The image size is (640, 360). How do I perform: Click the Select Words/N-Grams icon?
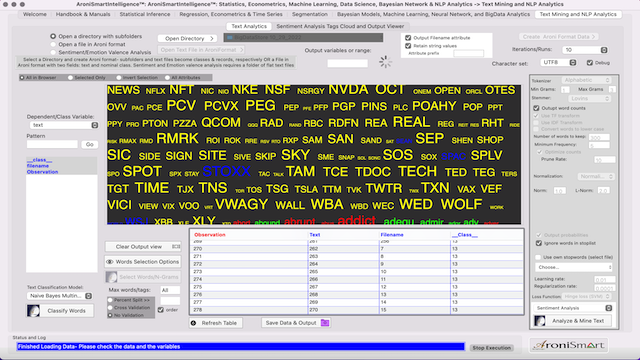111,277
